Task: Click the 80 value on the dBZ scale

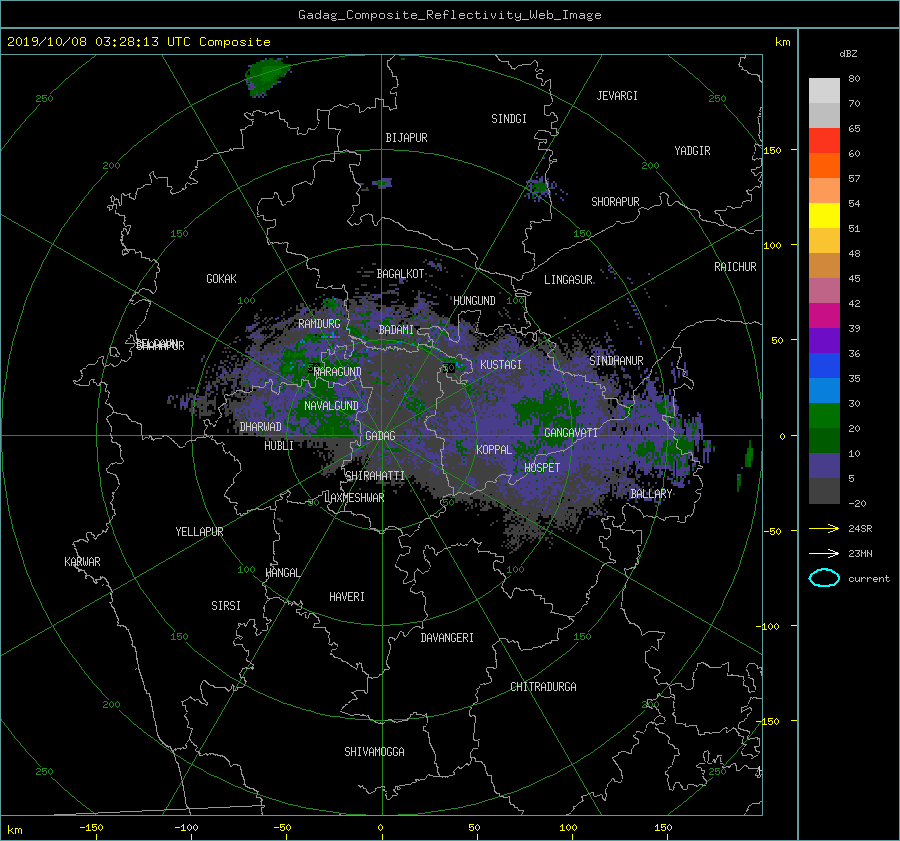Action: (x=854, y=79)
